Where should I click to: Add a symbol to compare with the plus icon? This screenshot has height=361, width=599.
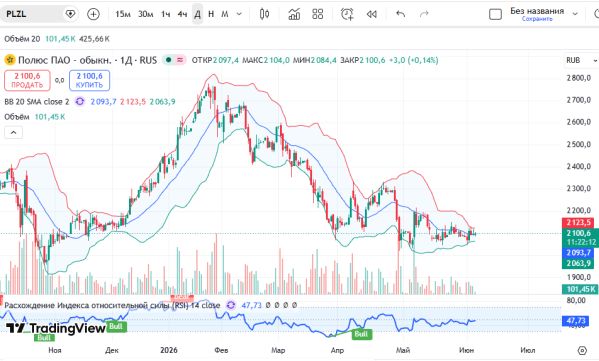[x=93, y=14]
